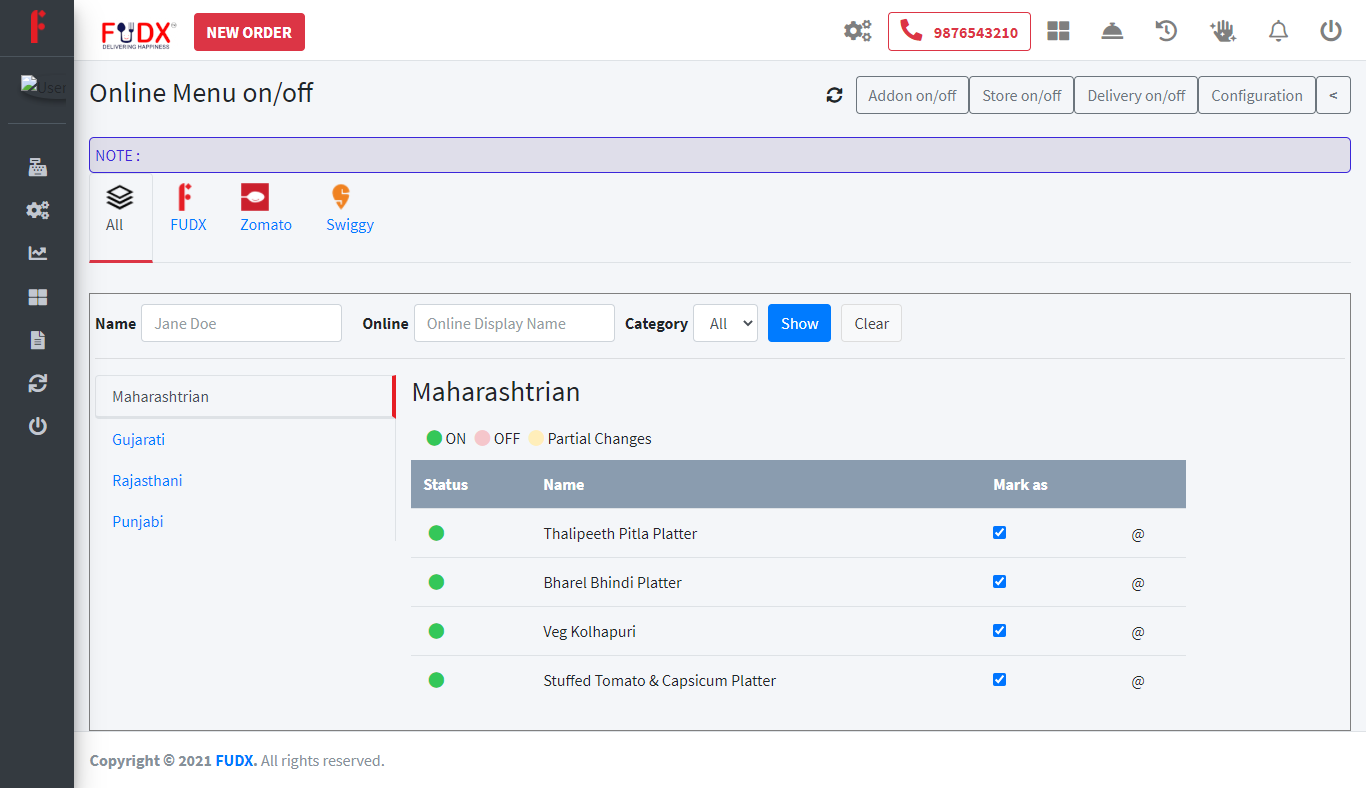Select the Gujarati category
Screen dimensions: 1366x788
(x=139, y=440)
